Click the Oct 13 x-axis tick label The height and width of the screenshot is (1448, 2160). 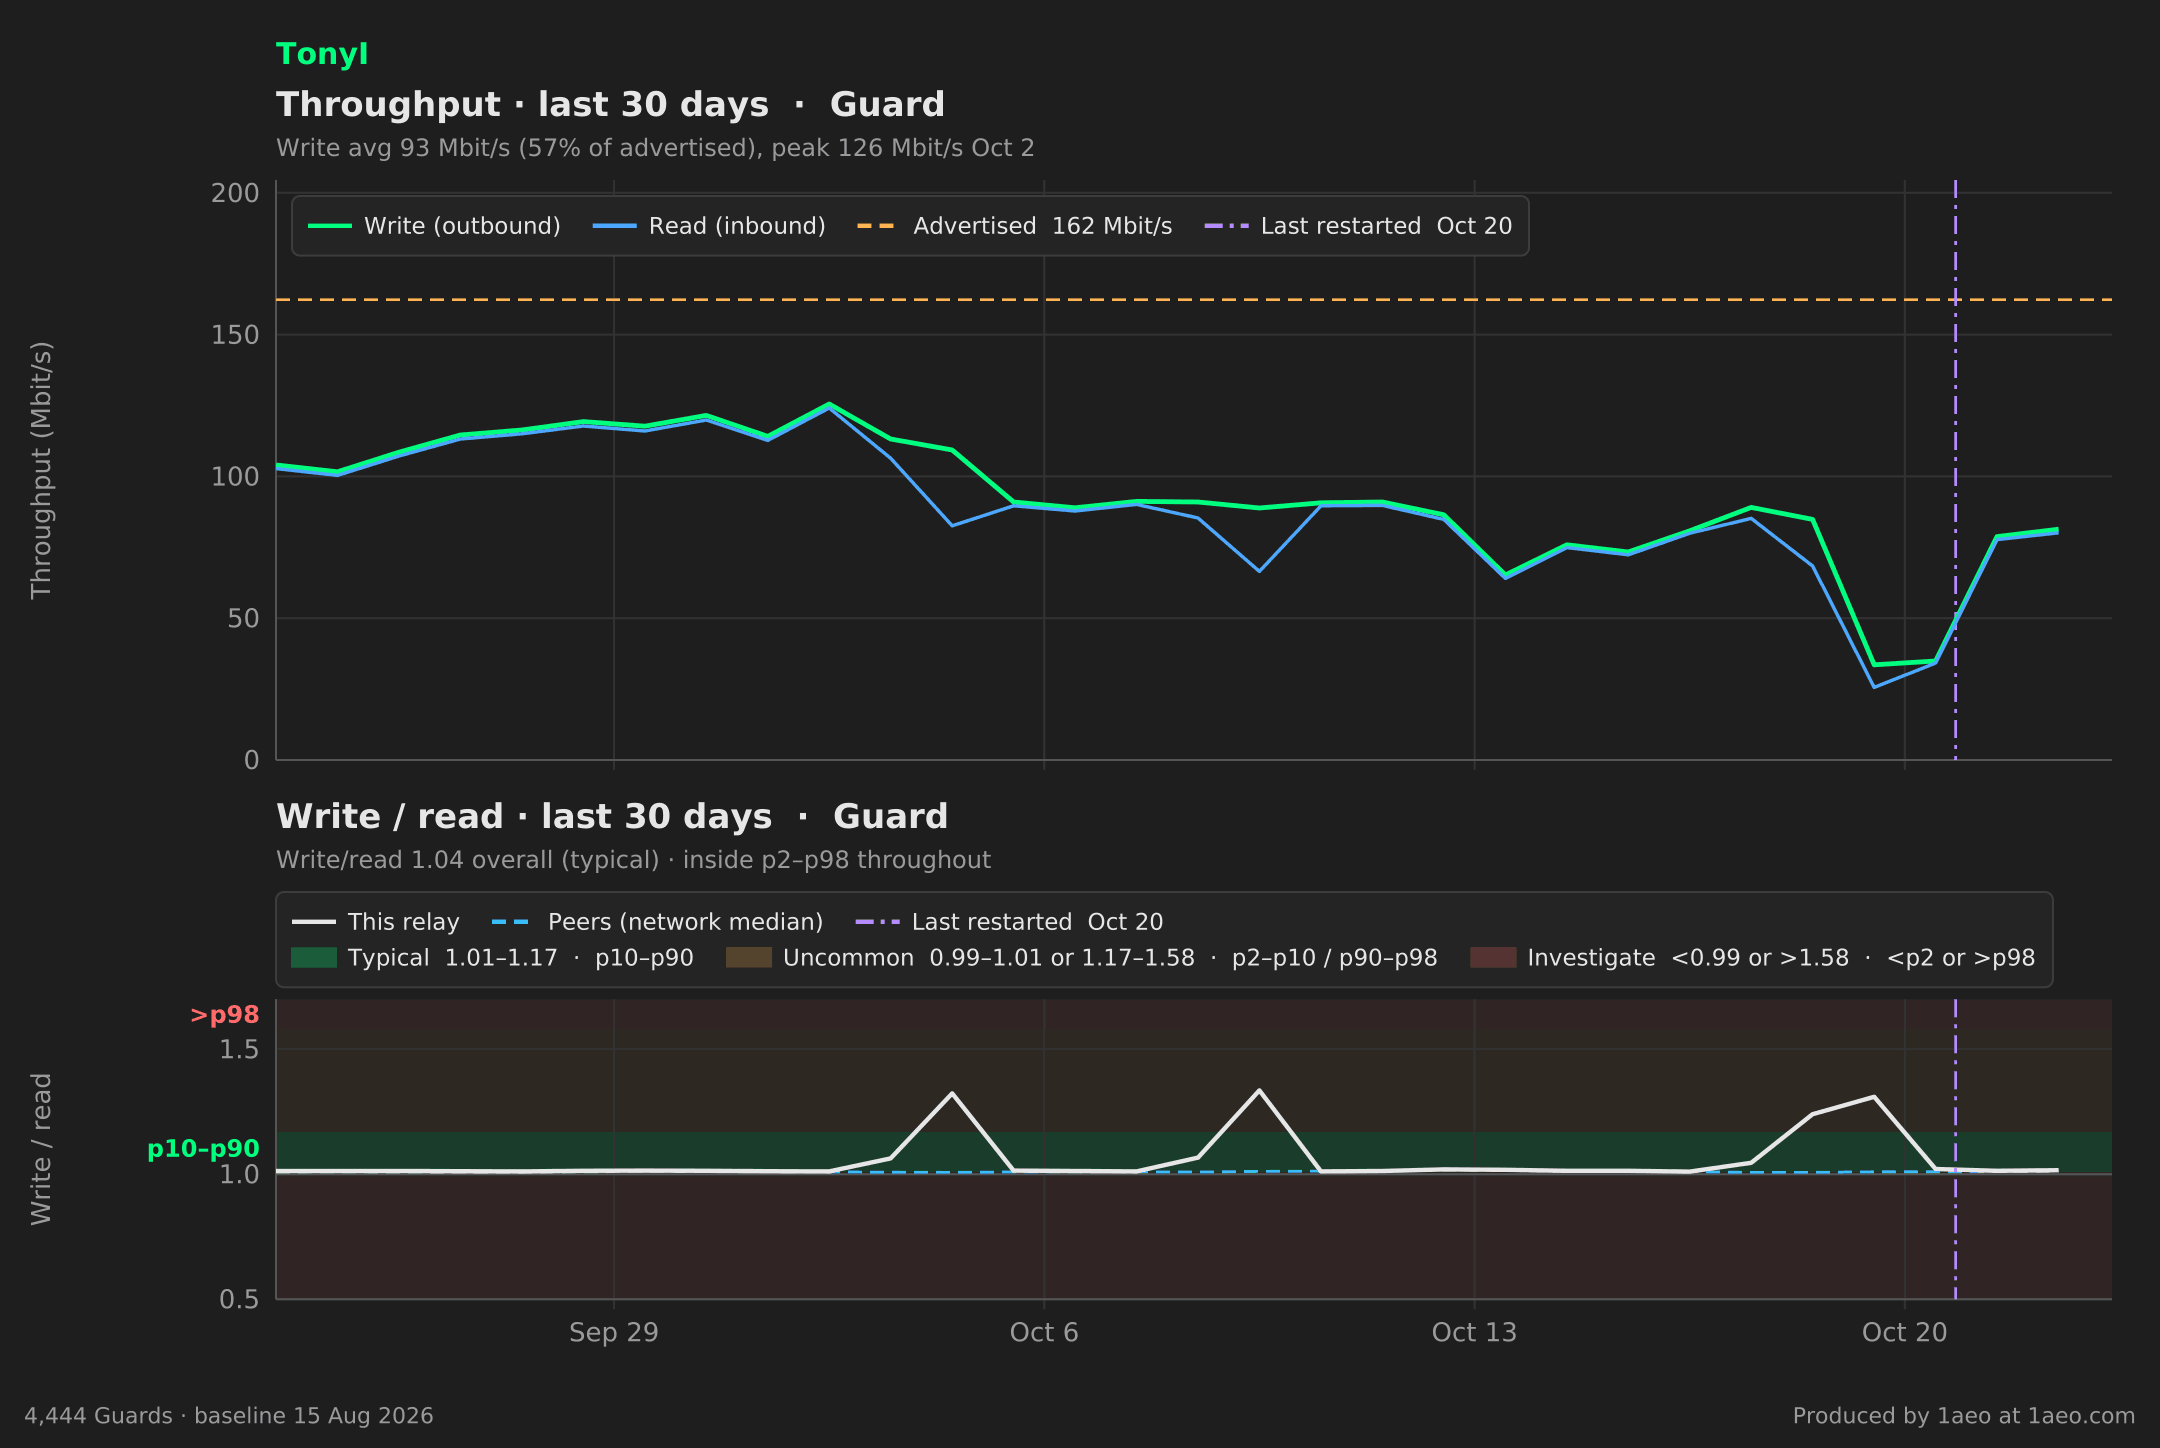[1474, 1333]
